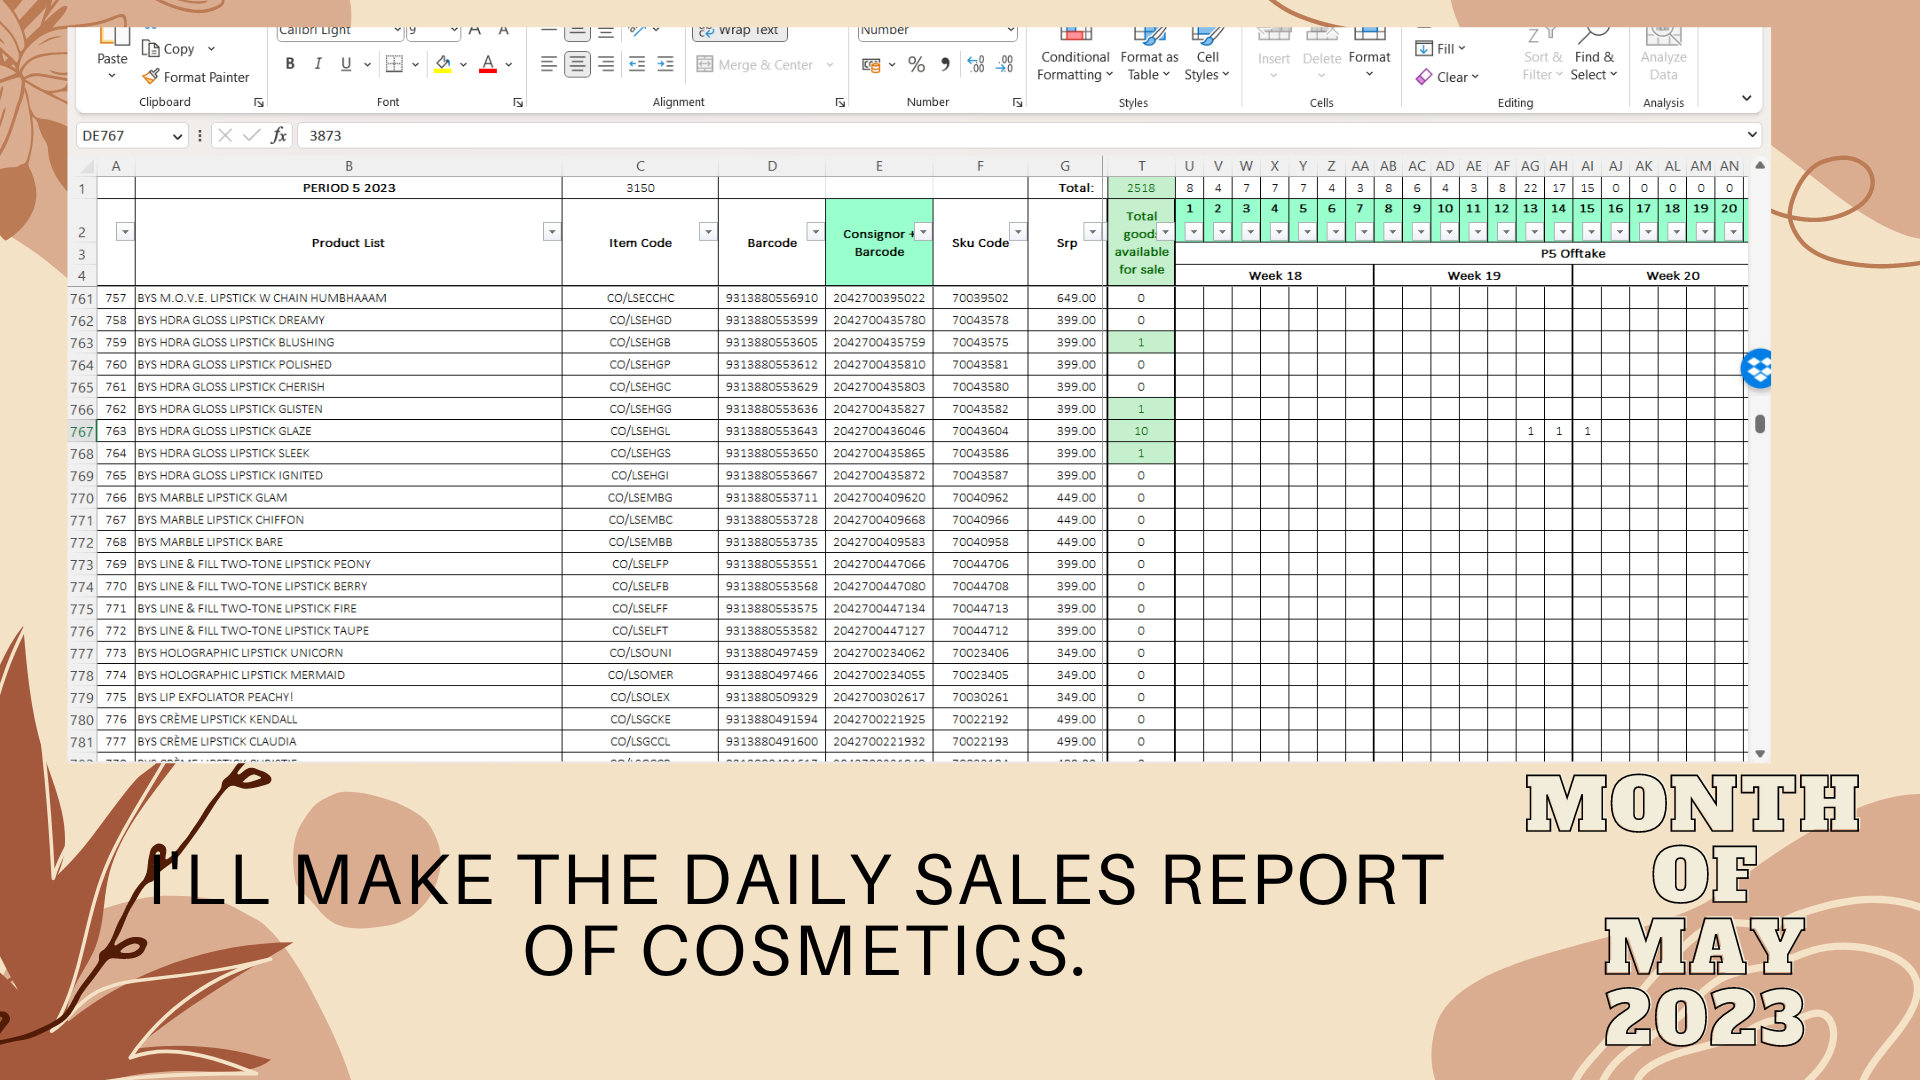
Task: Click the insert function fx icon
Action: coord(279,135)
